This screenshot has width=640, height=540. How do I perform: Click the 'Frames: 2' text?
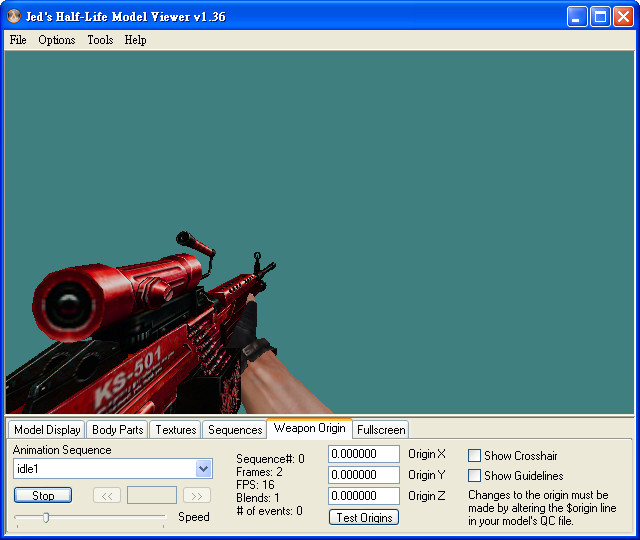point(259,472)
